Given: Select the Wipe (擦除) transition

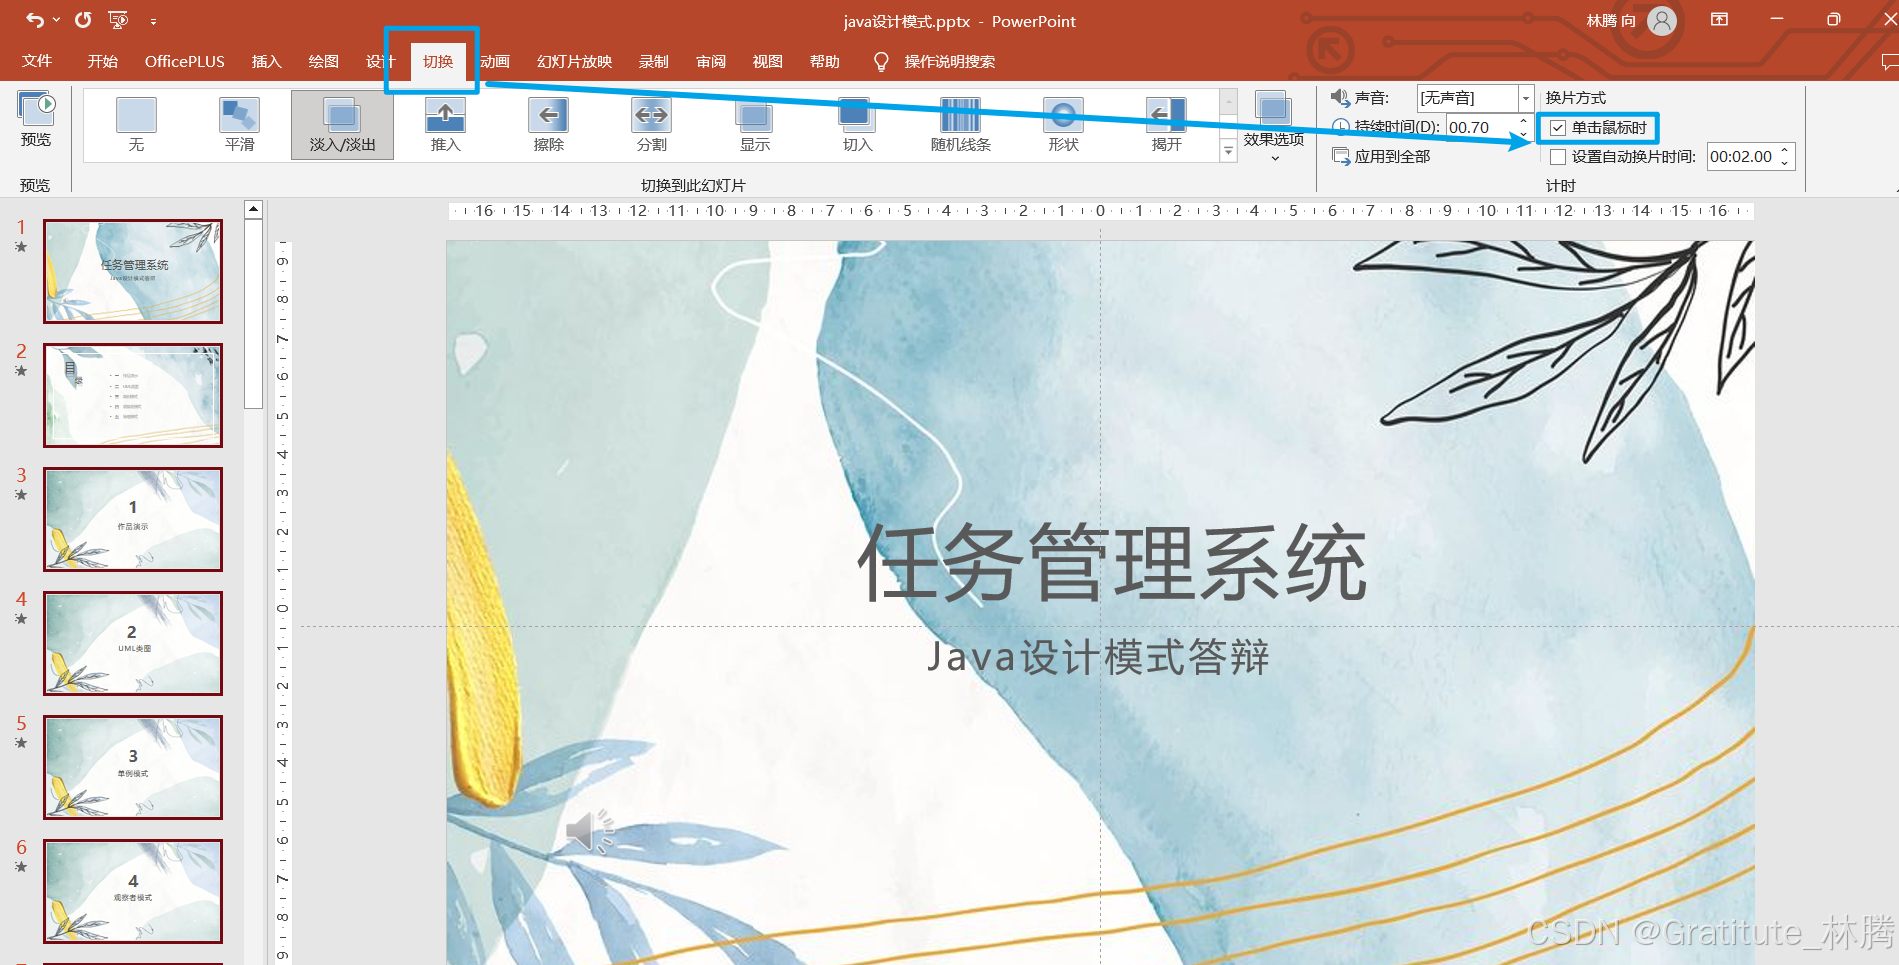Looking at the screenshot, I should [548, 125].
